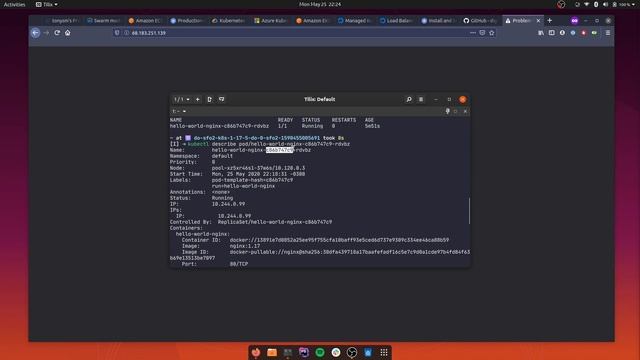Open the Firefox account icon
The image size is (640, 360).
pos(562,33)
